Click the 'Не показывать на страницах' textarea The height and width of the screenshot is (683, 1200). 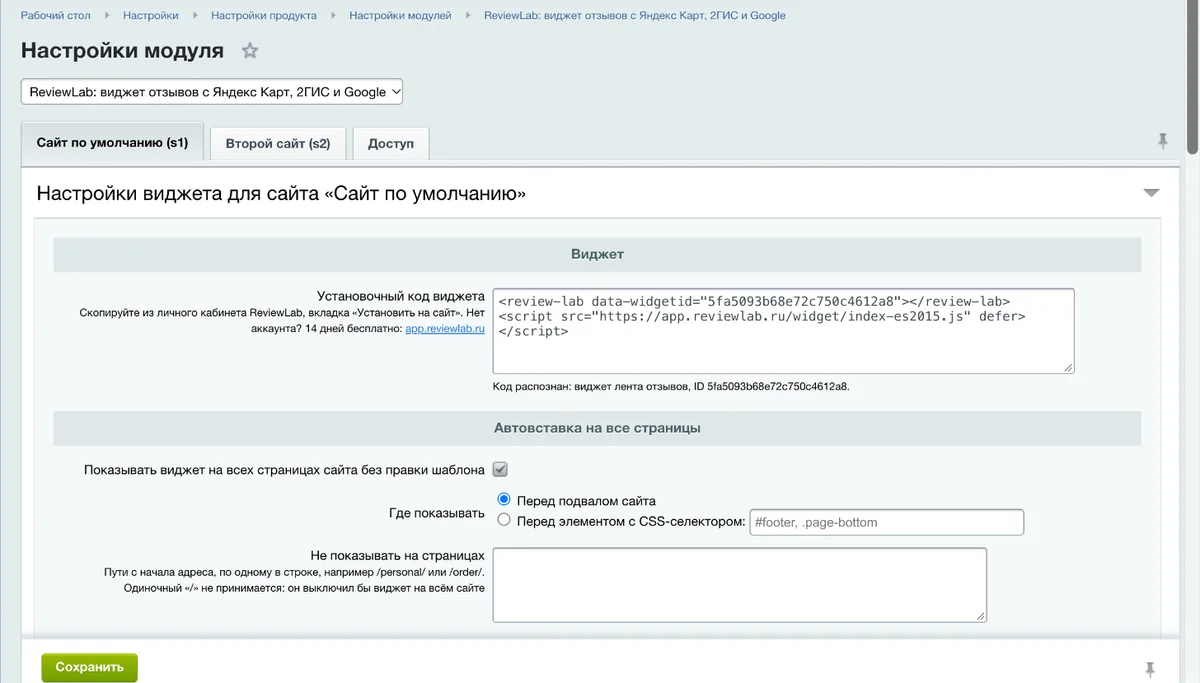click(x=740, y=585)
